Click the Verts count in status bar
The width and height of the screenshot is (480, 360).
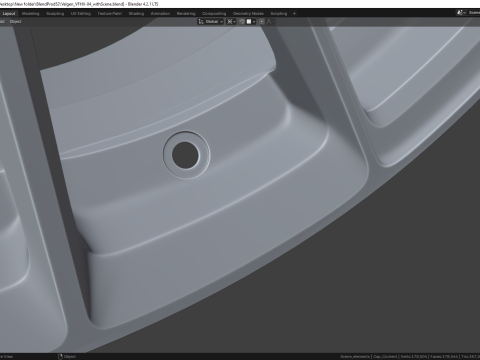(414, 357)
